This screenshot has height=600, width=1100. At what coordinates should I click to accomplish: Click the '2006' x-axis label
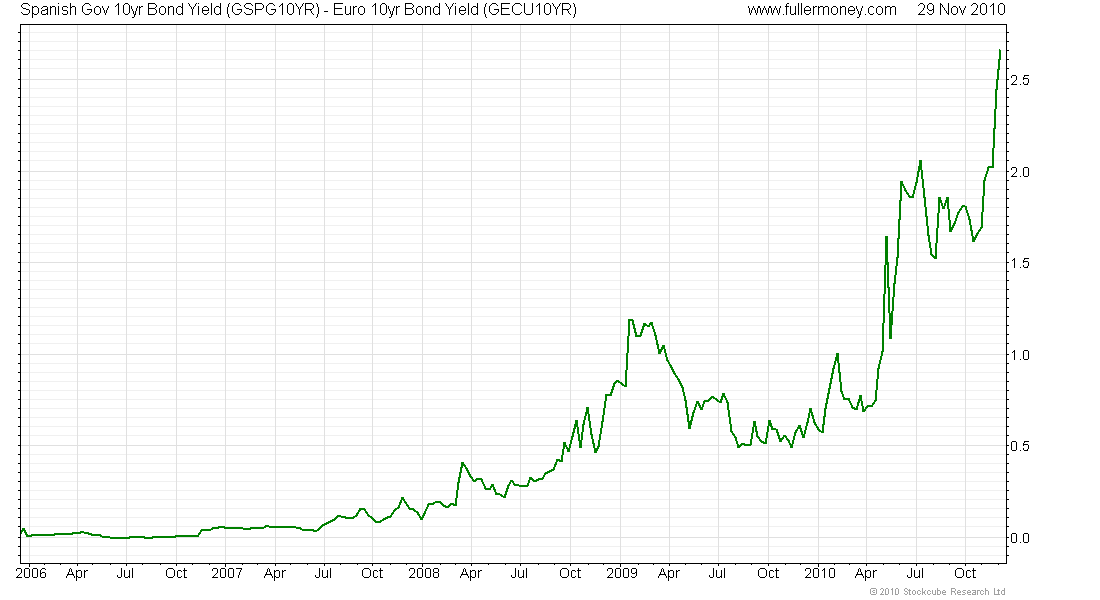pos(32,573)
